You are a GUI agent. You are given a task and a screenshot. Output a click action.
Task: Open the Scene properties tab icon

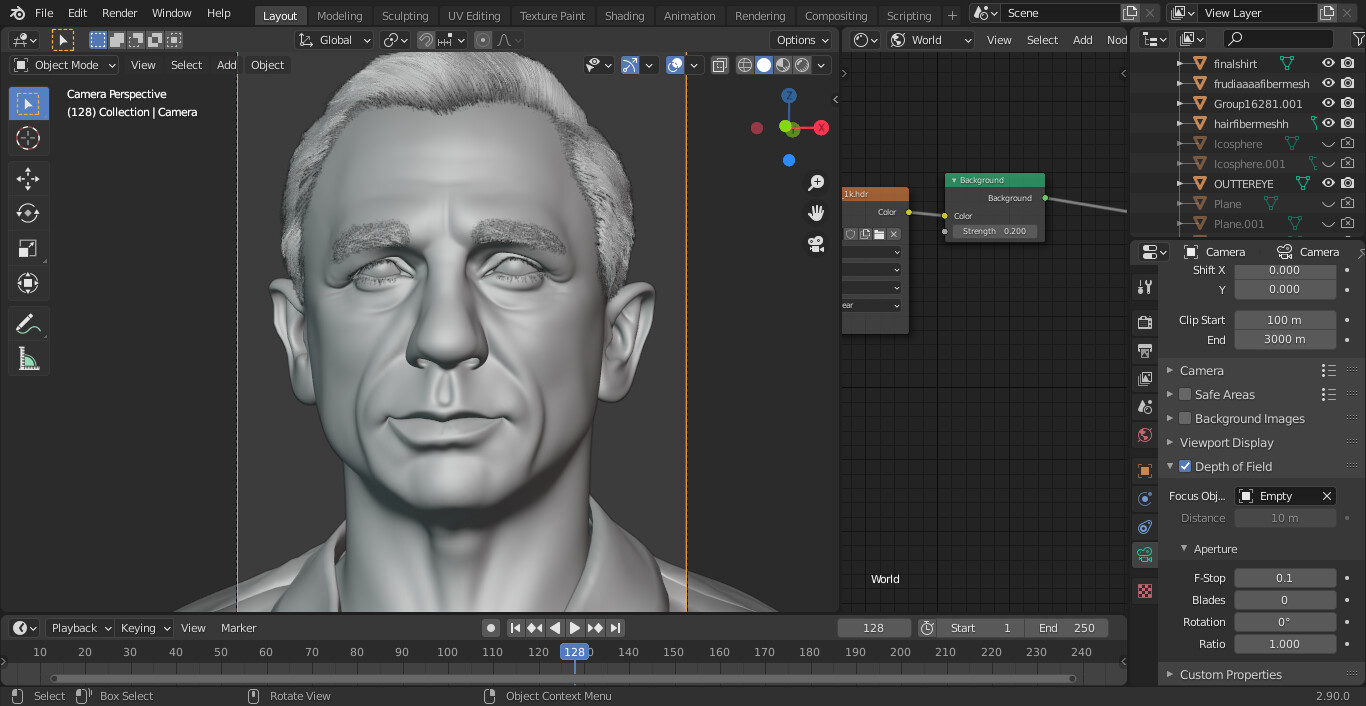tap(1145, 407)
